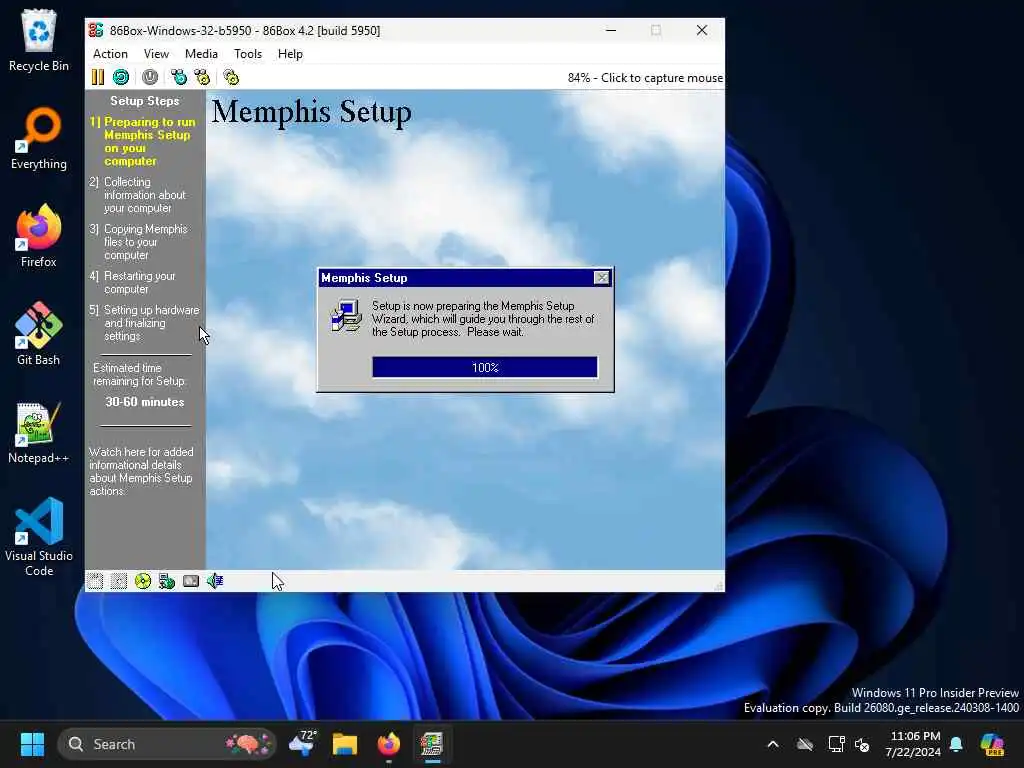The height and width of the screenshot is (768, 1024).
Task: Open the Windows Start menu
Action: 32,744
